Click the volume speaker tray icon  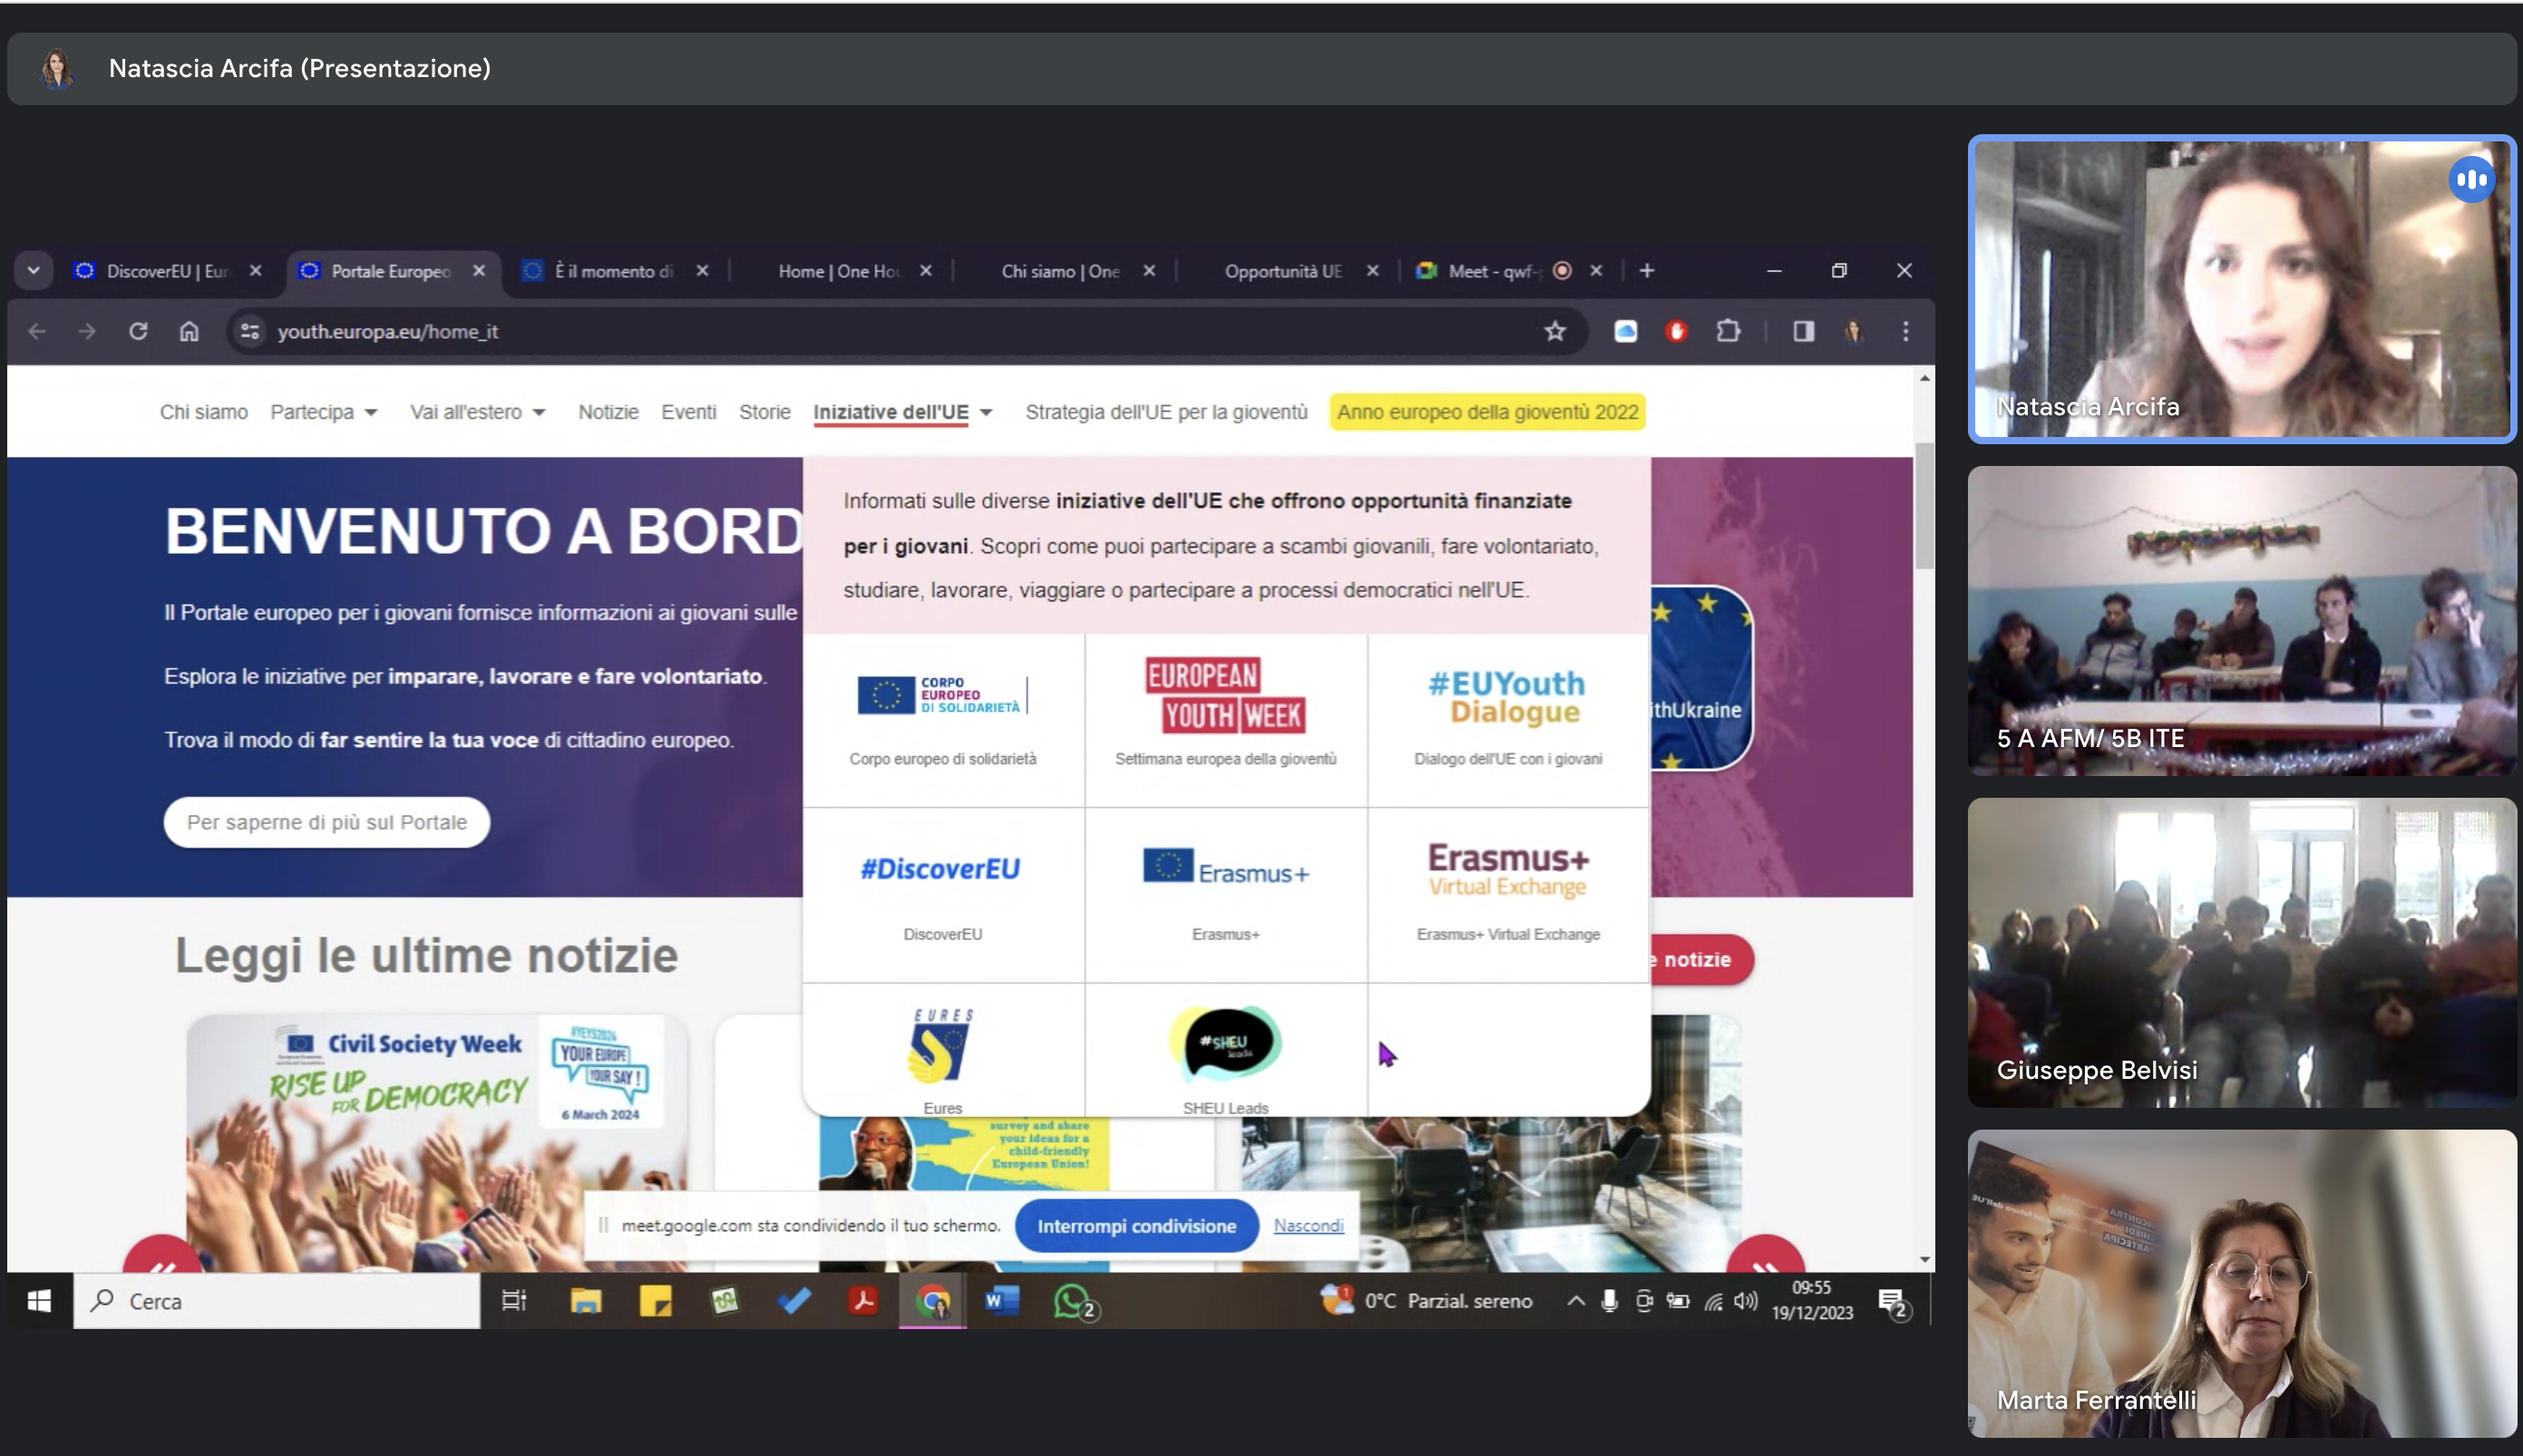(1746, 1301)
